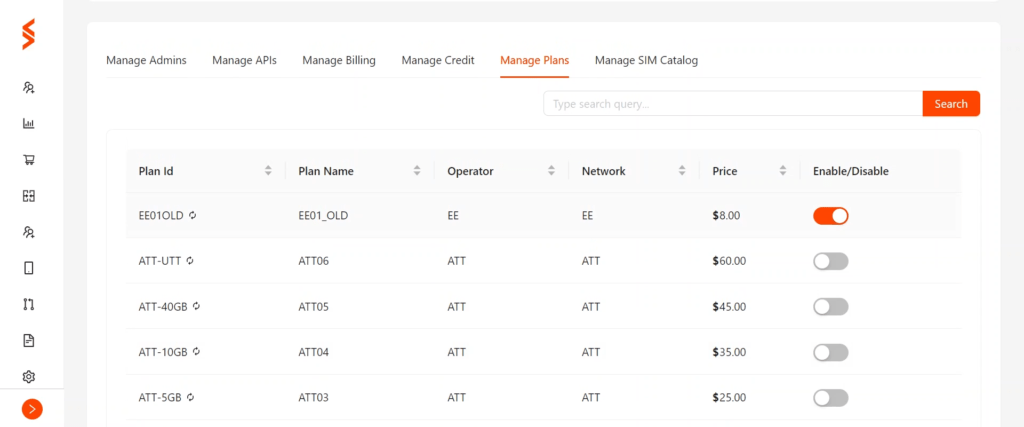Click the Enable/Disable column header
The height and width of the screenshot is (427, 1024).
(x=850, y=171)
